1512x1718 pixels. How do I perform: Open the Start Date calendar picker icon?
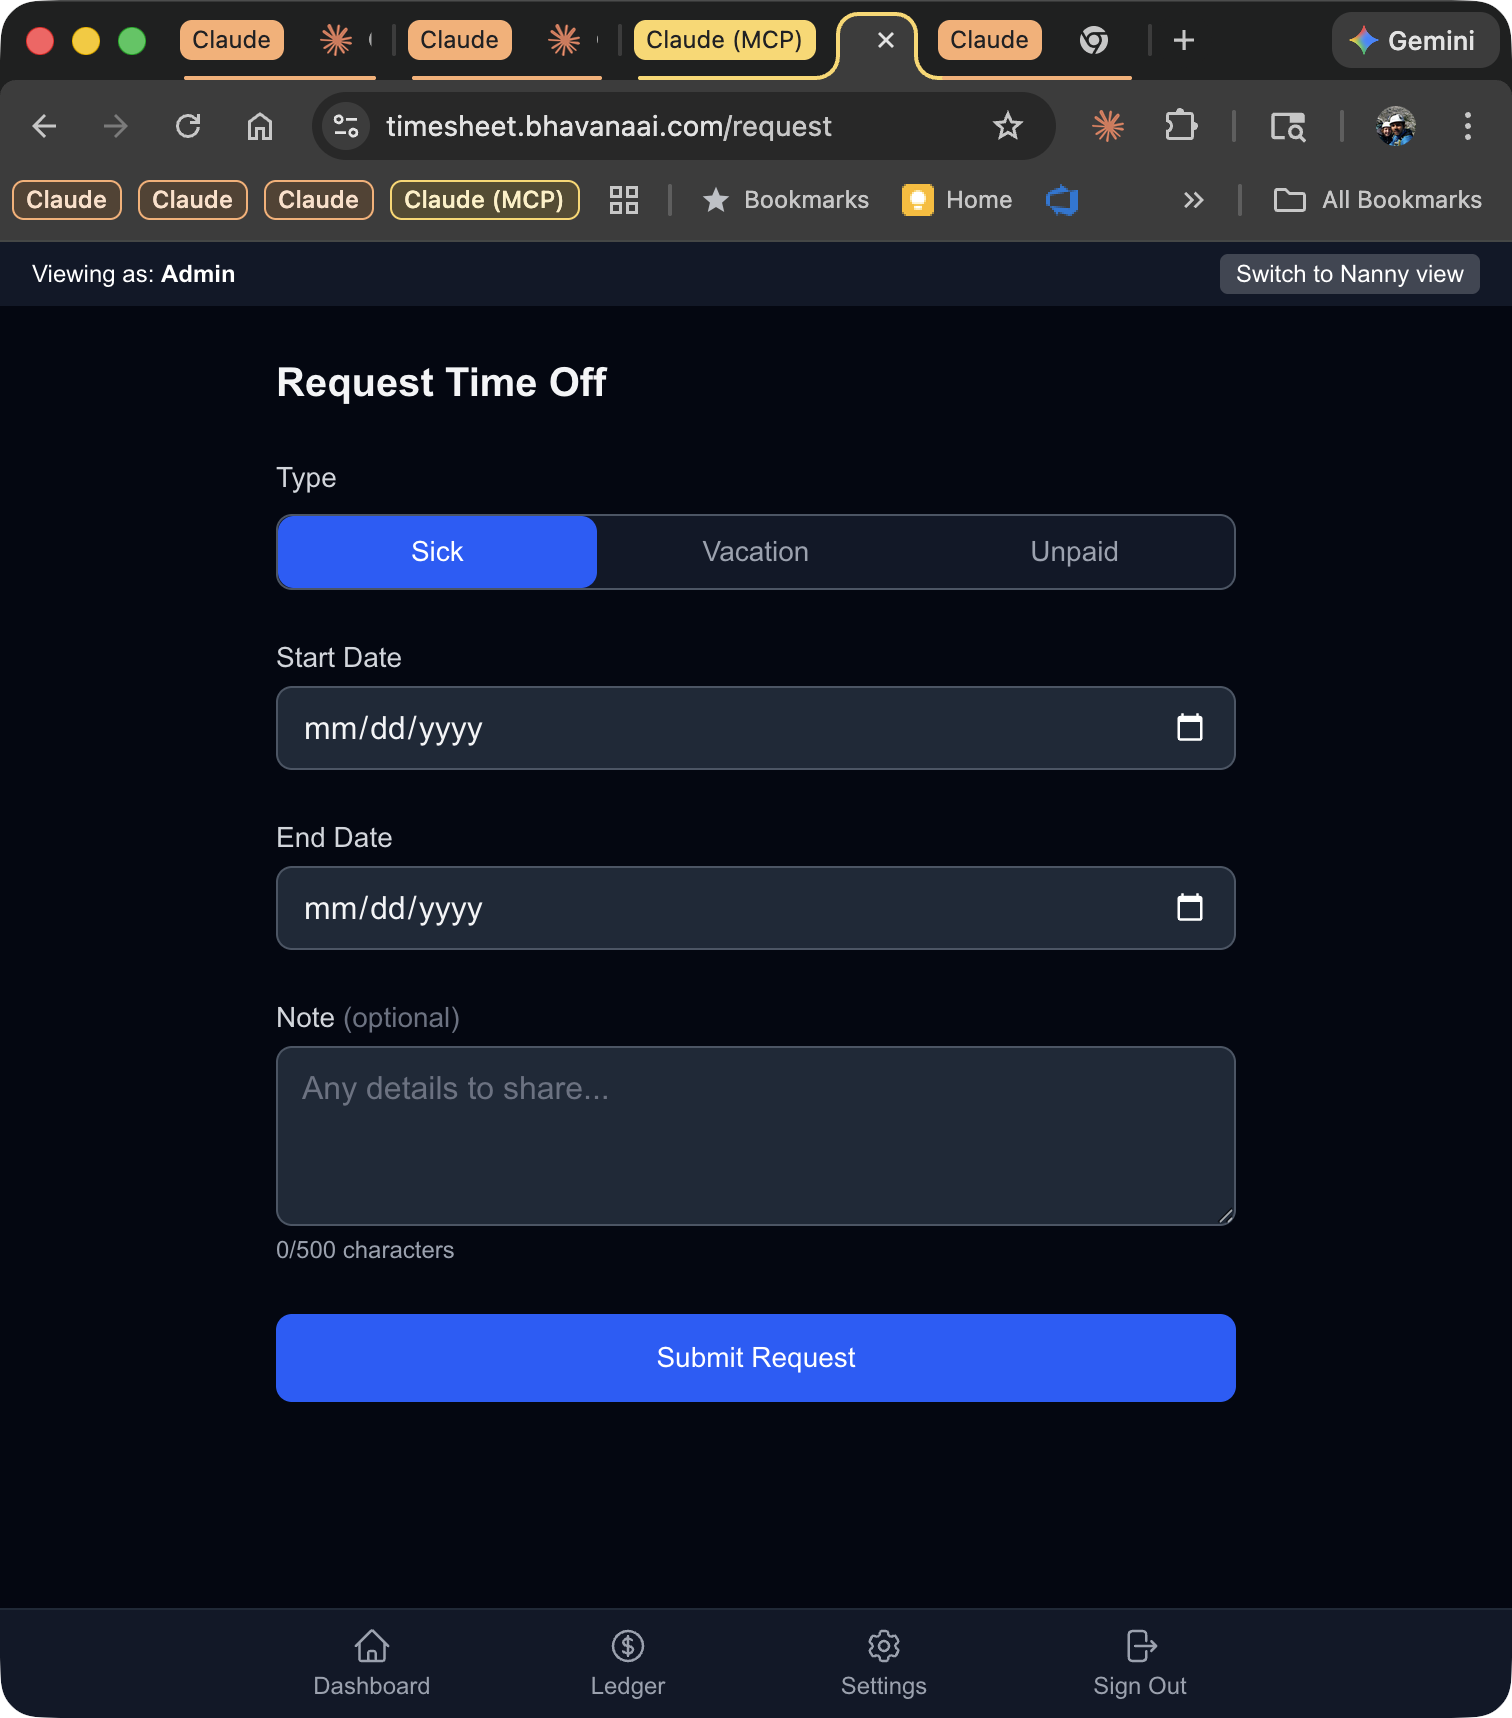(1189, 728)
